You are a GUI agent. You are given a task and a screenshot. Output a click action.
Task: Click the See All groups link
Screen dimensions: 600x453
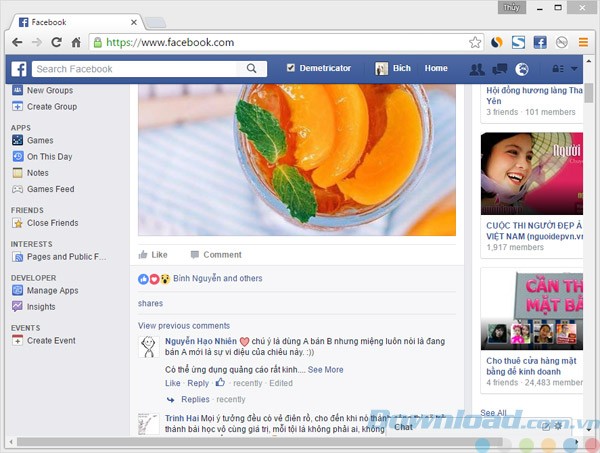(493, 413)
